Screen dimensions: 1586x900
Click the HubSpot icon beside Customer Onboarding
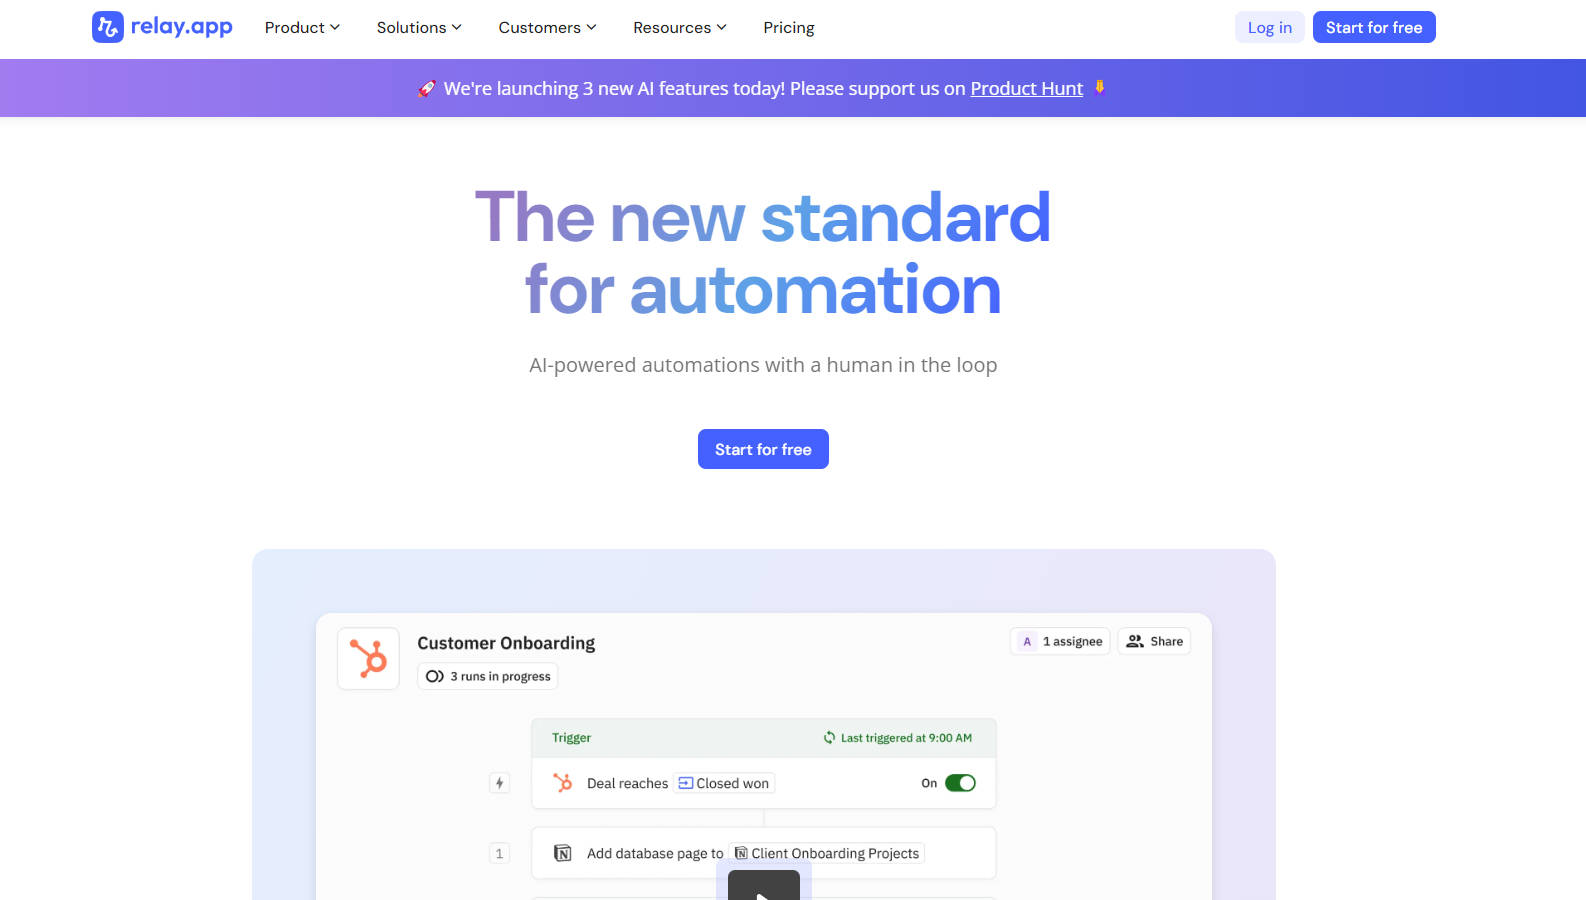(368, 658)
